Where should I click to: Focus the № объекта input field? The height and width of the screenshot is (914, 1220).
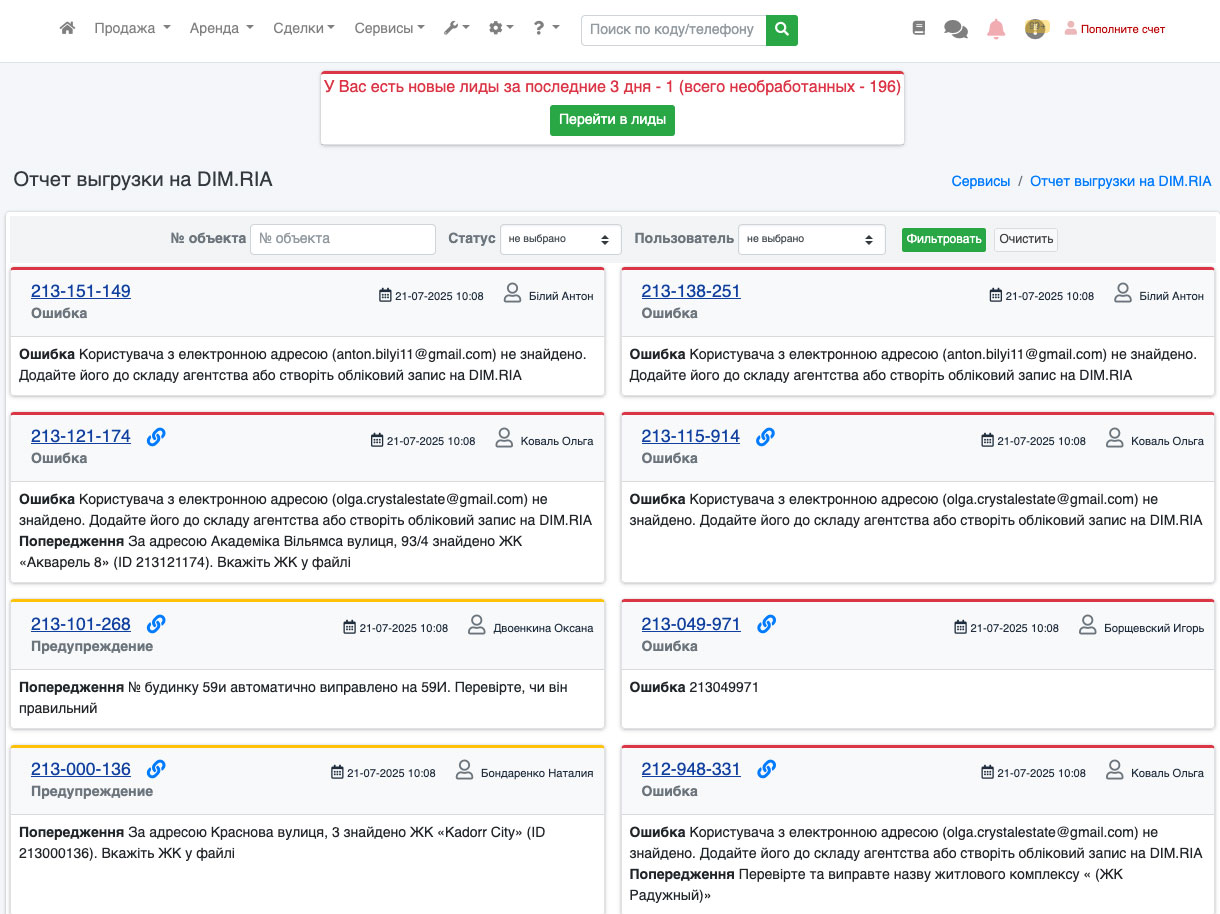click(342, 240)
